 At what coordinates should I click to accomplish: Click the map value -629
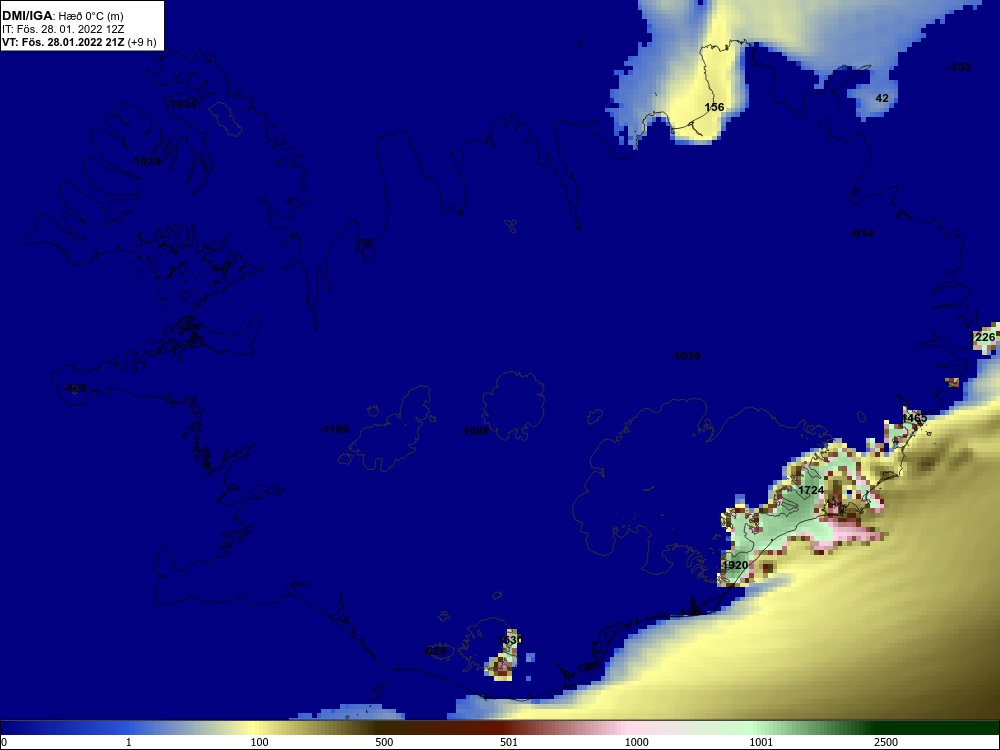[435, 651]
